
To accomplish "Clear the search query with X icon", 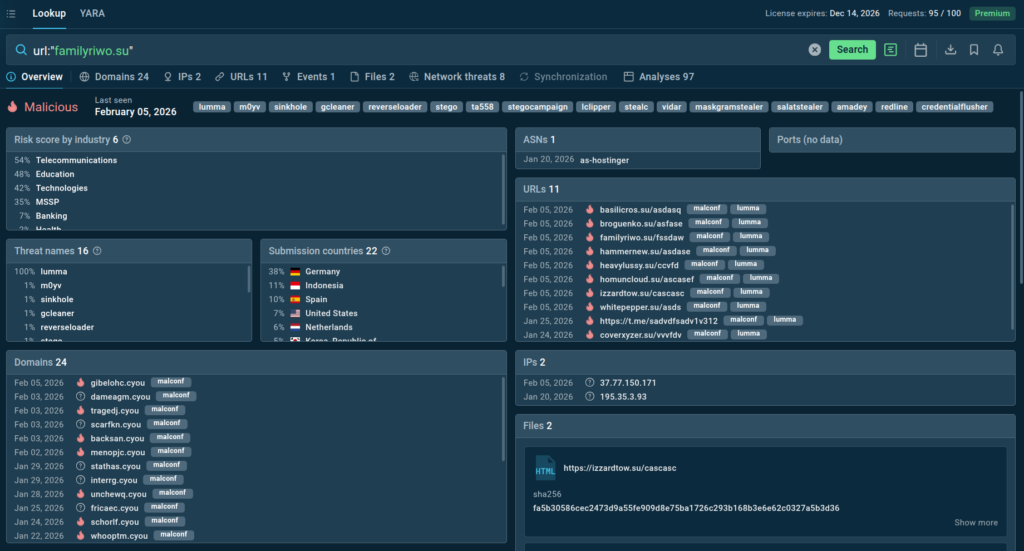I will click(x=814, y=50).
